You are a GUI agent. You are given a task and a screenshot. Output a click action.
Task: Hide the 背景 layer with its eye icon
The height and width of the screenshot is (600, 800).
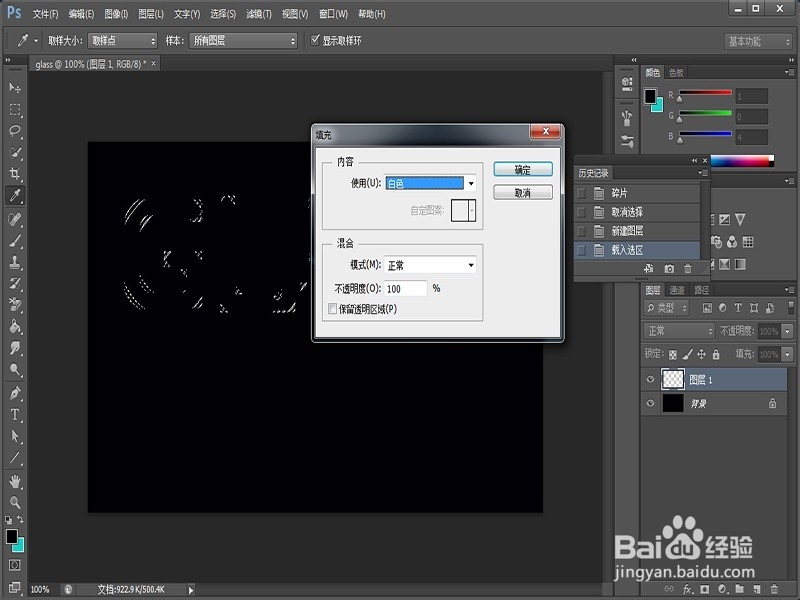(650, 403)
